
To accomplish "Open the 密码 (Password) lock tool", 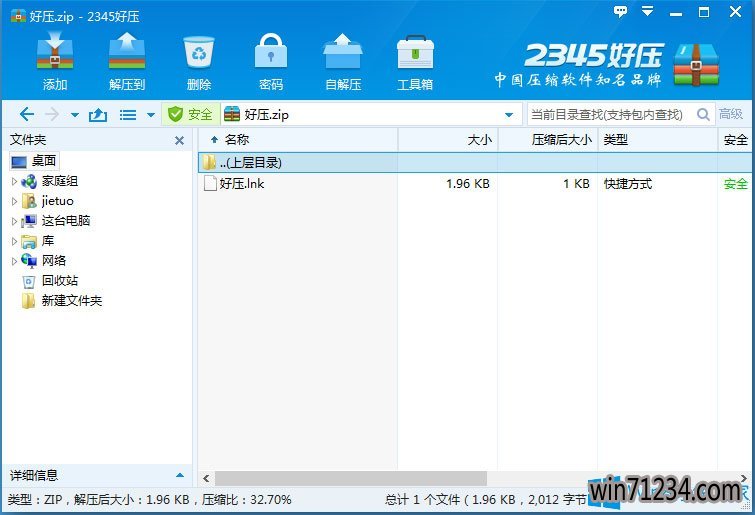I will point(271,51).
